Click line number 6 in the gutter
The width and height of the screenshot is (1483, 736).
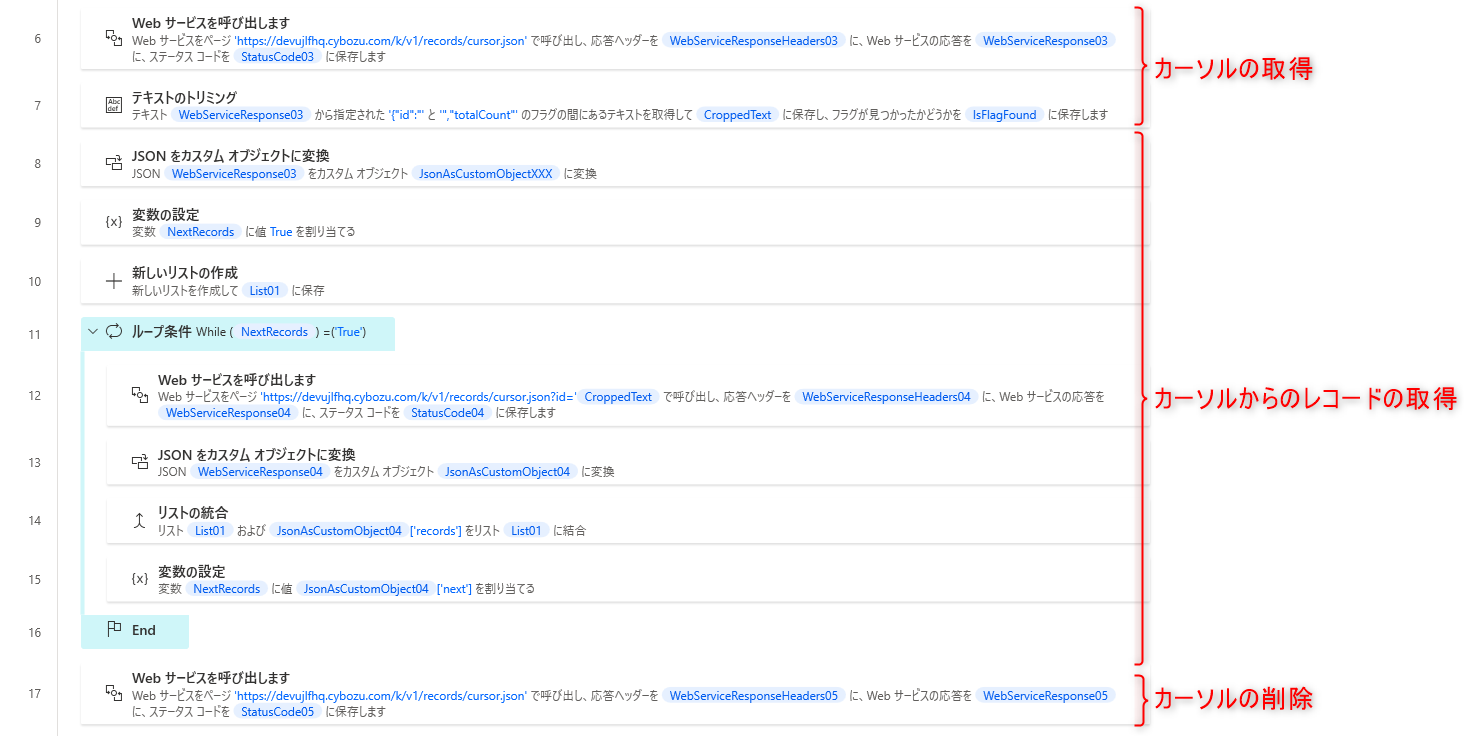click(38, 39)
